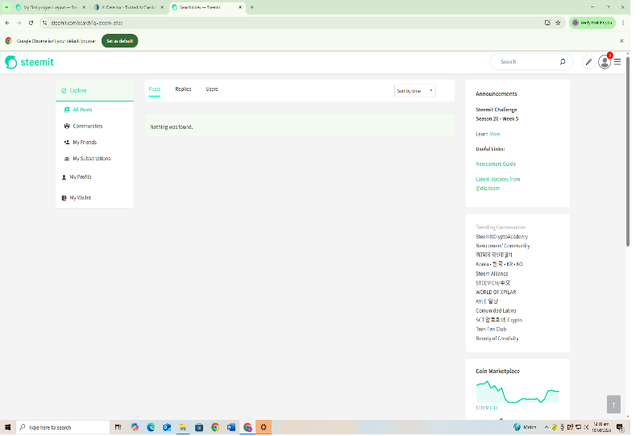Open Communities in the sidebar
The height and width of the screenshot is (436, 640).
tap(83, 126)
